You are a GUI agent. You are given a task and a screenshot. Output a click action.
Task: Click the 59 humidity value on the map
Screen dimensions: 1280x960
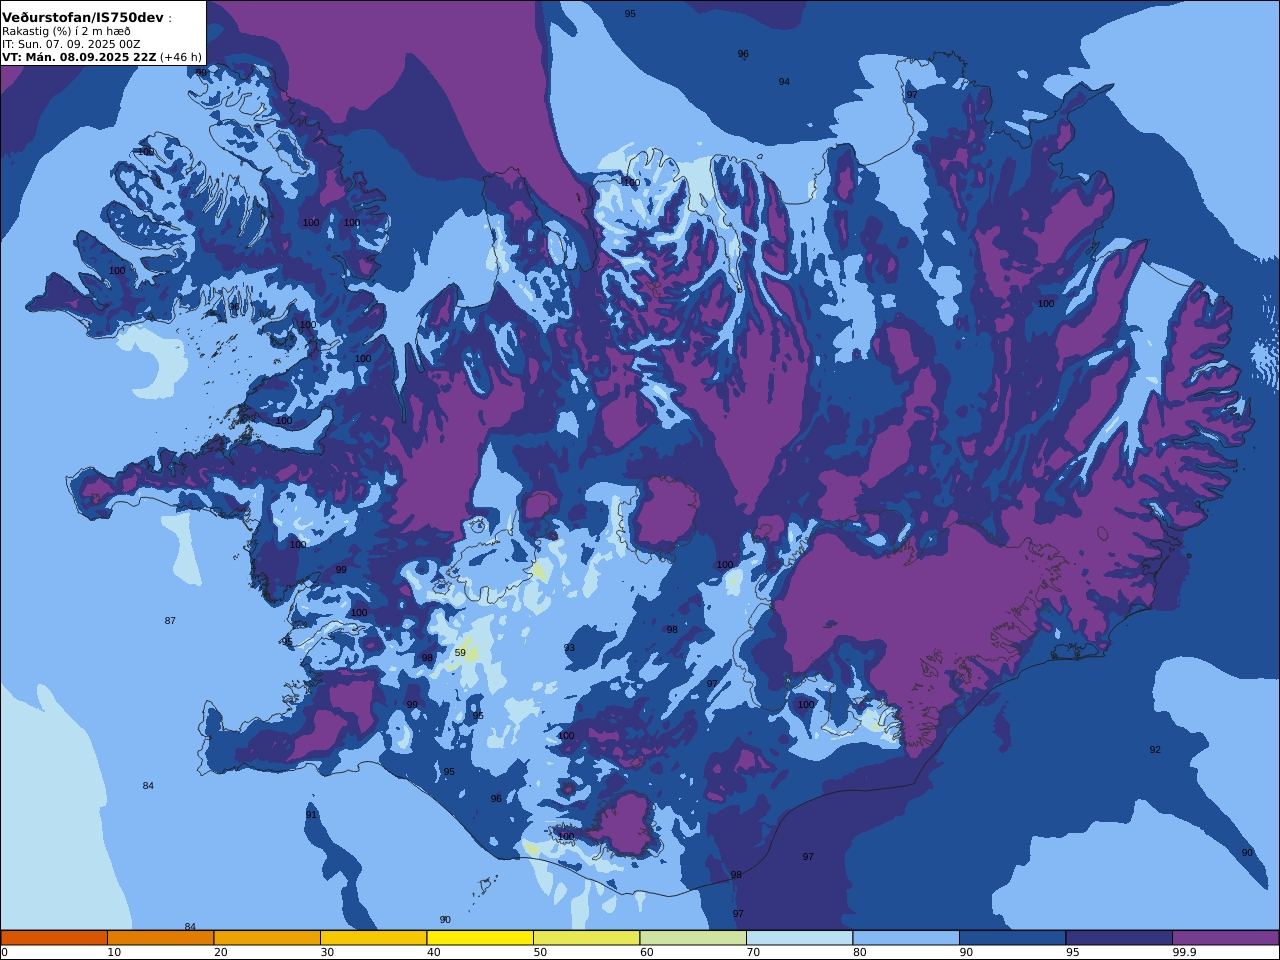(x=460, y=653)
